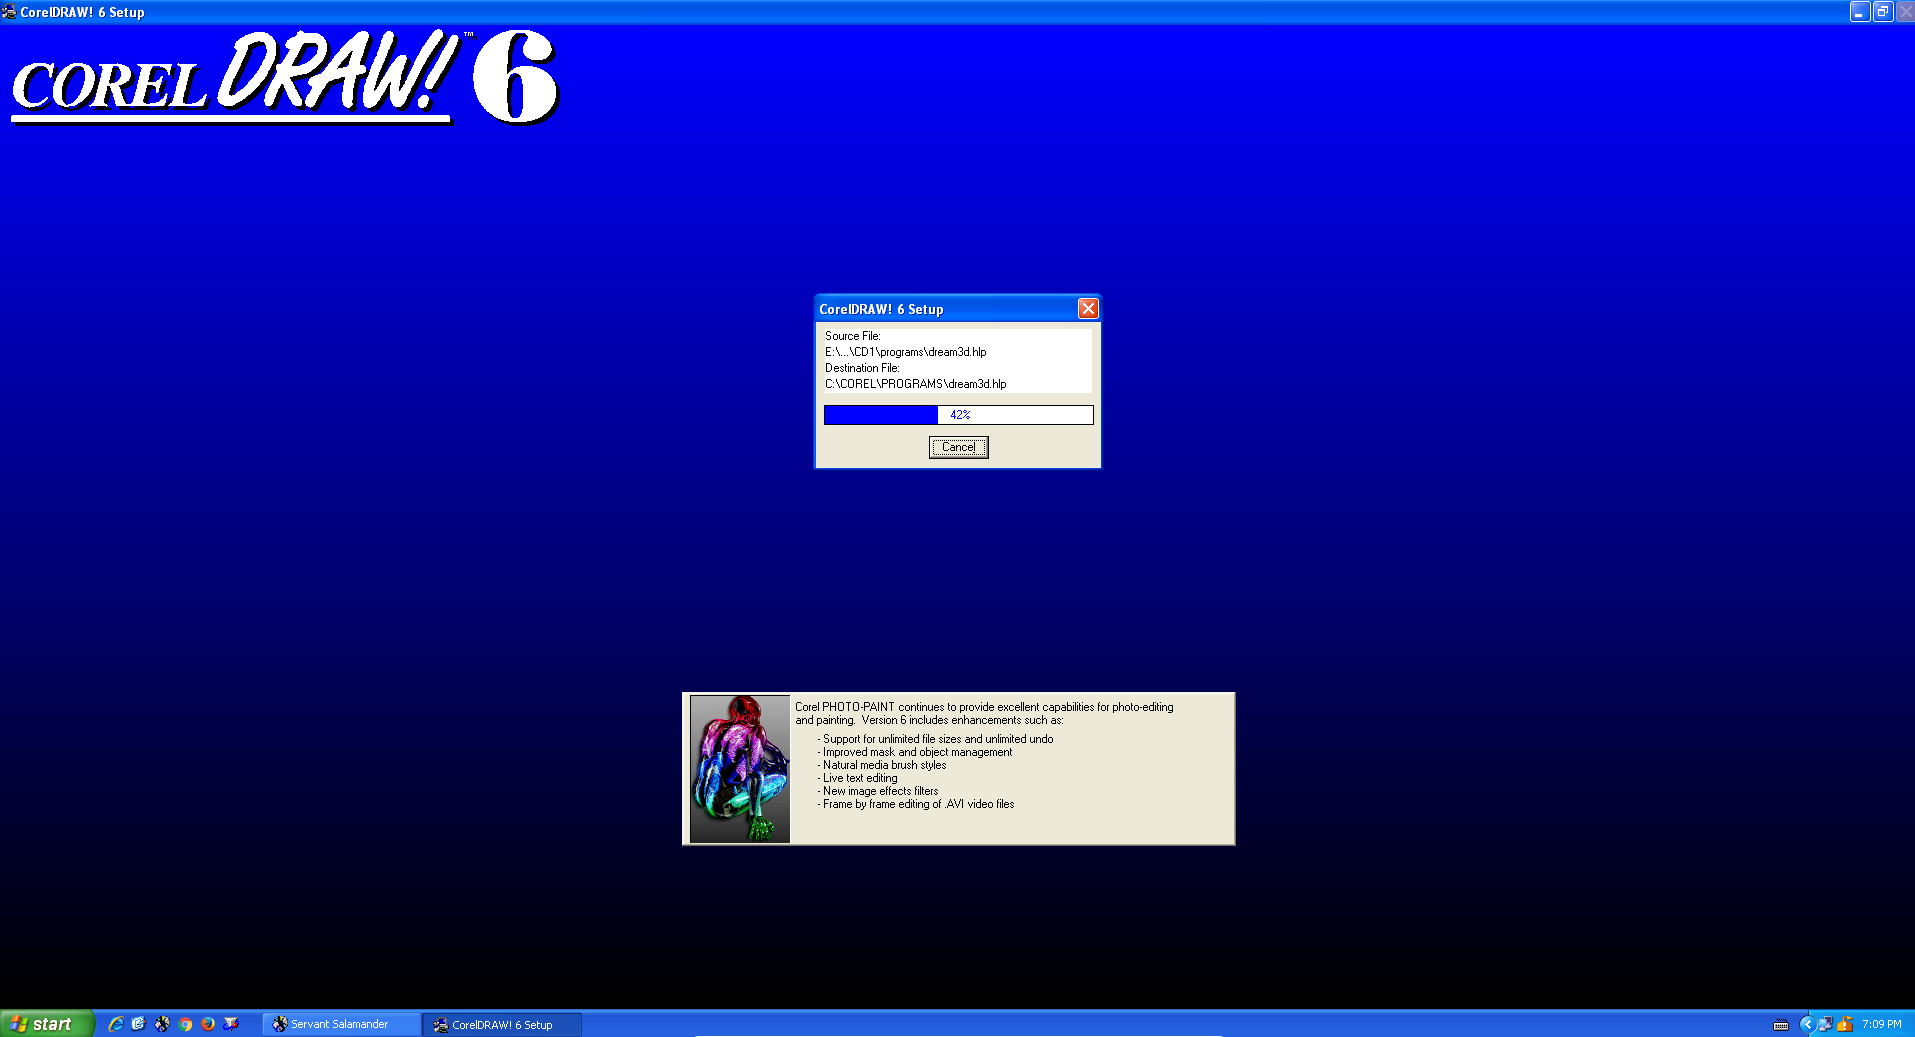Open the network connection tray icon
Viewport: 1915px width, 1037px height.
[1825, 1024]
